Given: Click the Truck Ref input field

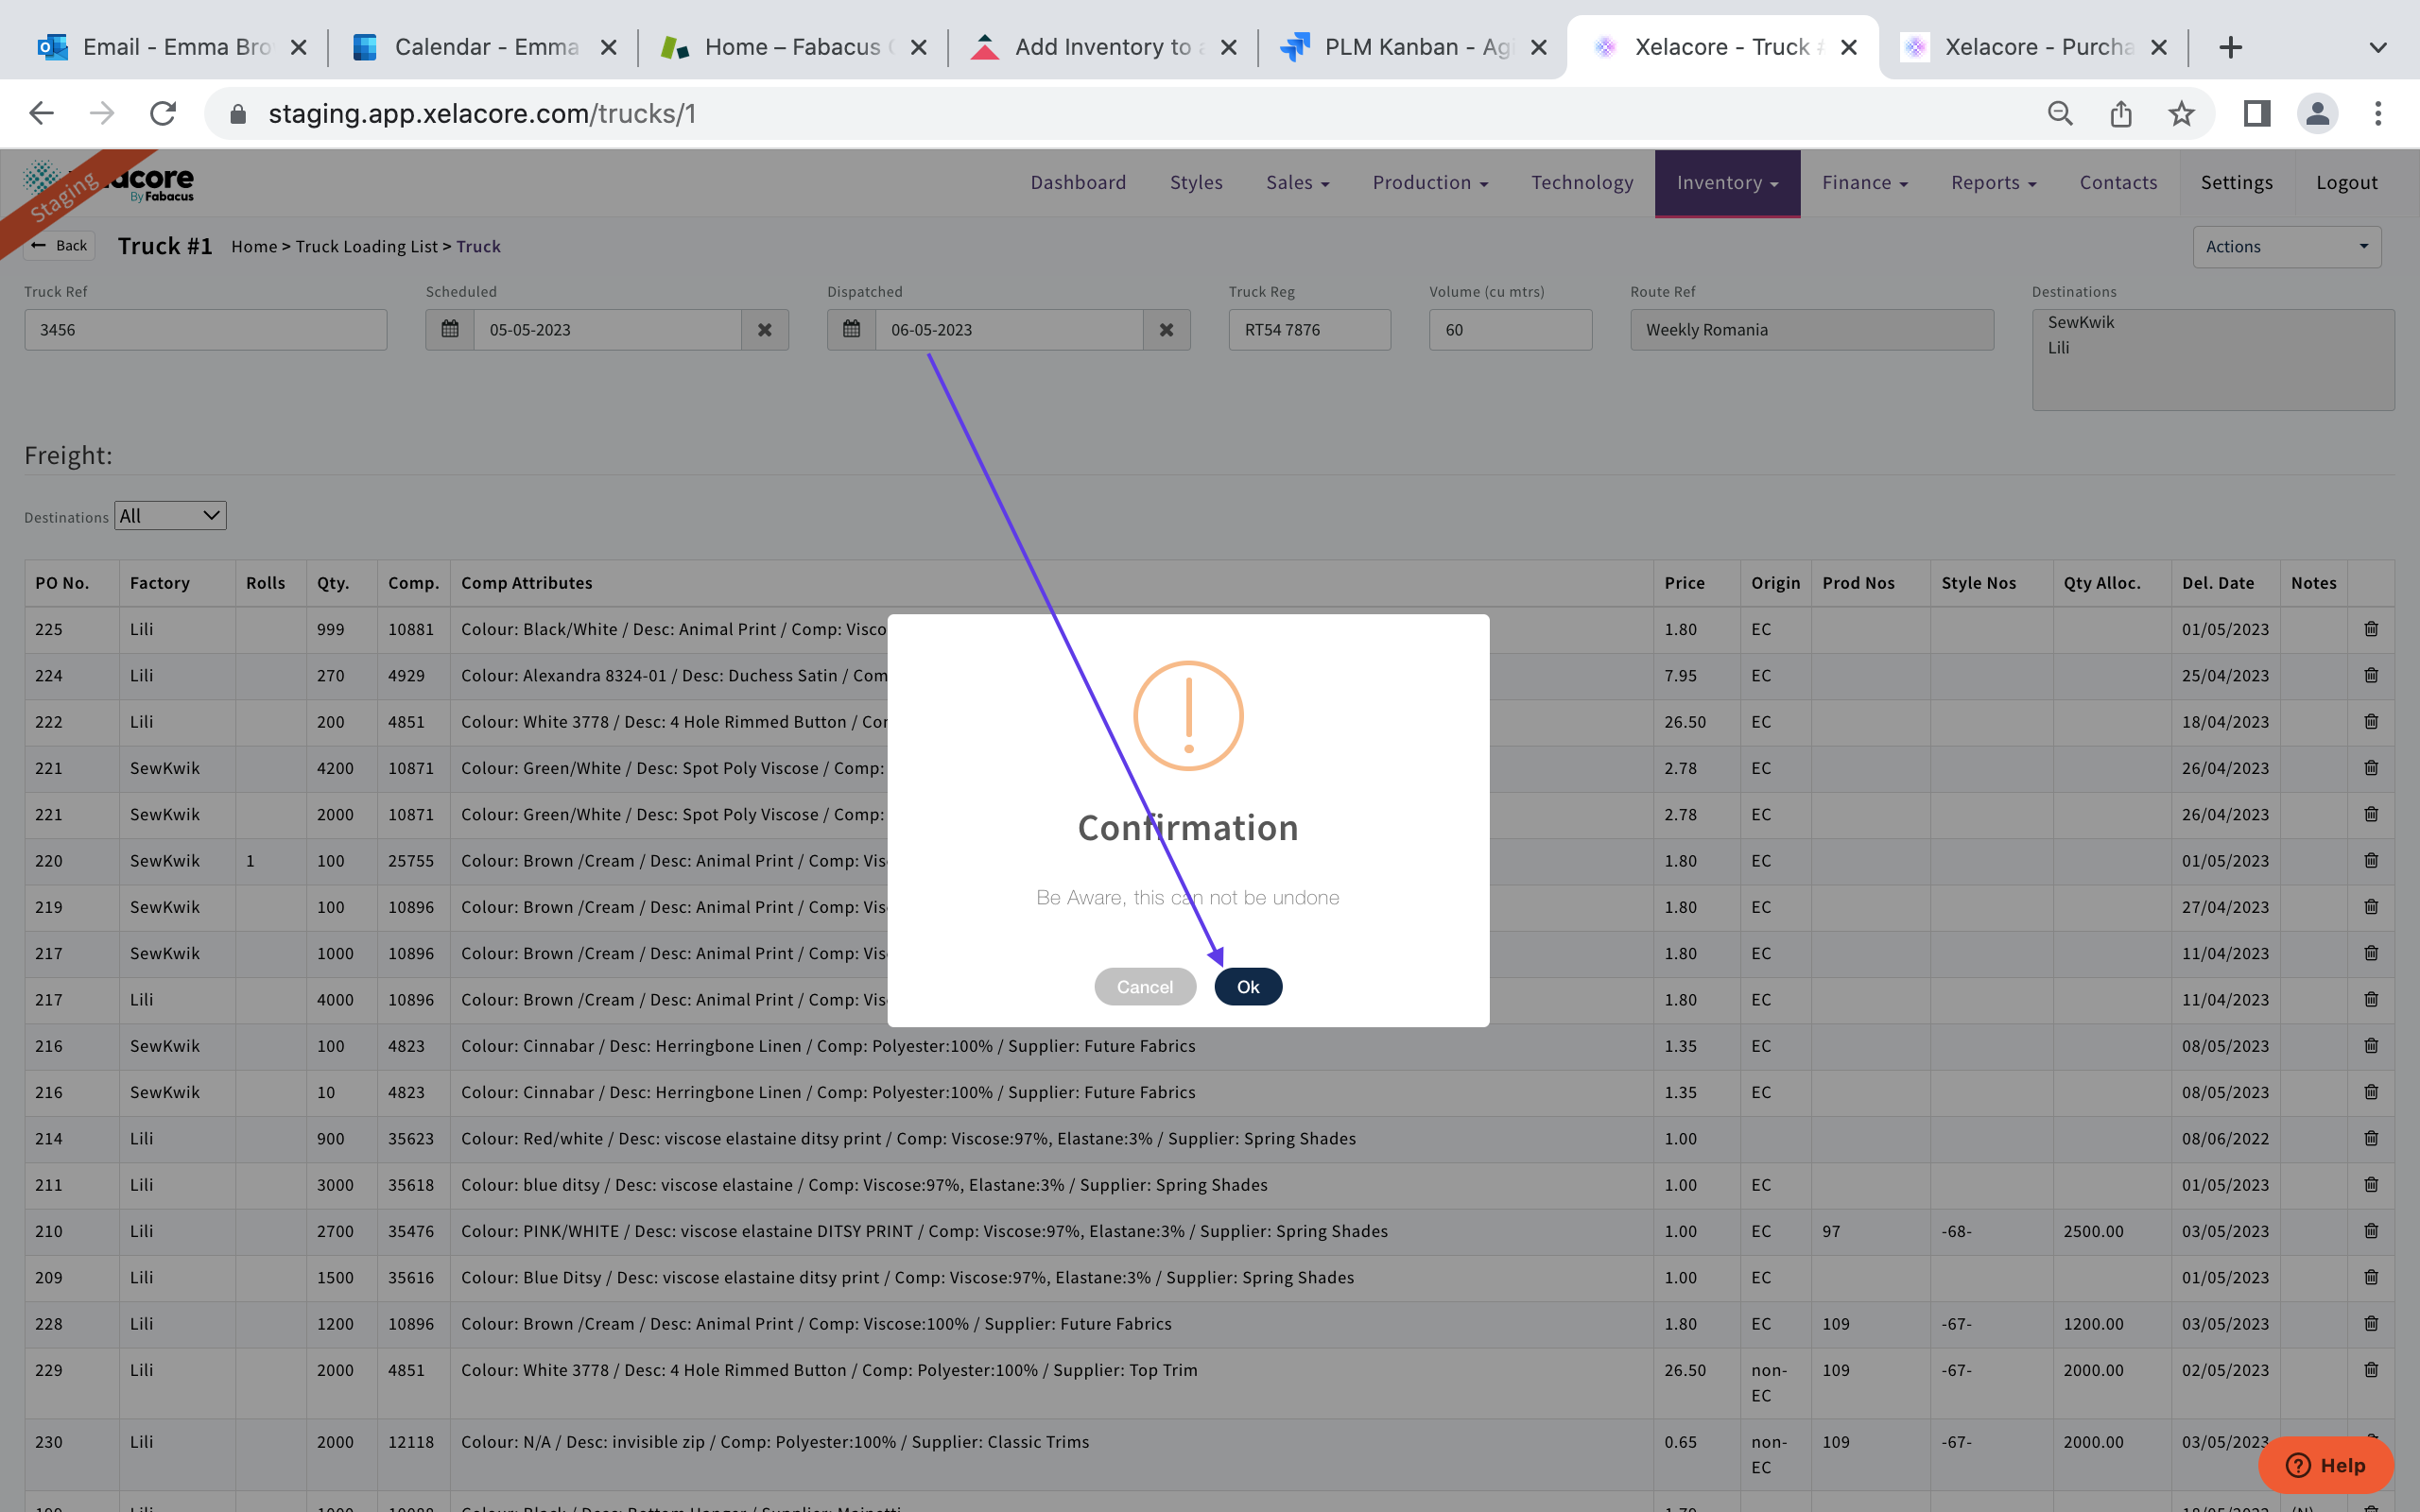Looking at the screenshot, I should pos(205,330).
